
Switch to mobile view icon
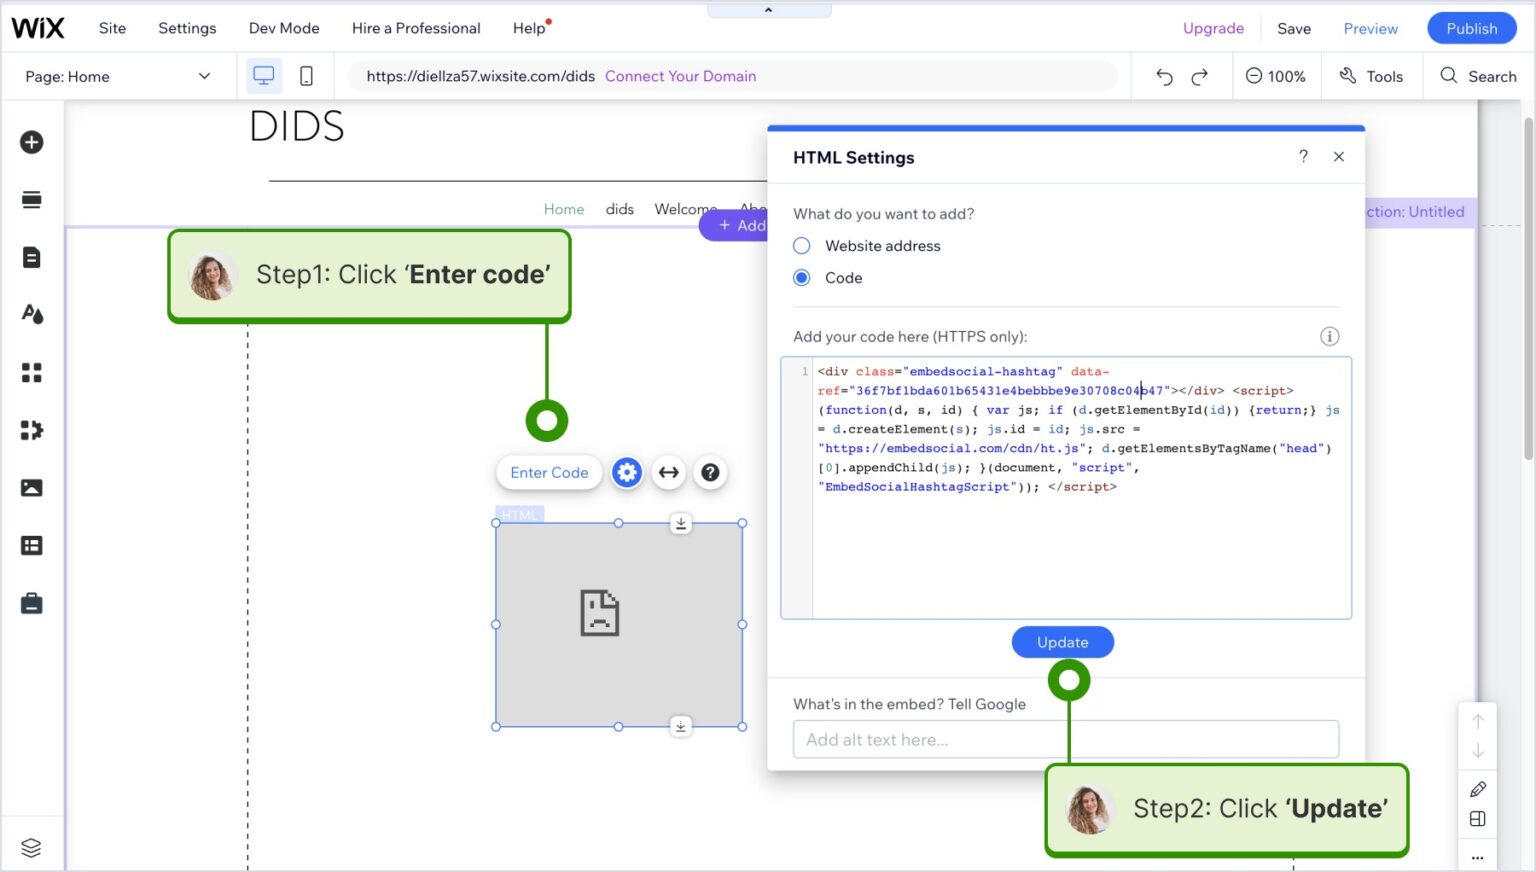coord(306,76)
